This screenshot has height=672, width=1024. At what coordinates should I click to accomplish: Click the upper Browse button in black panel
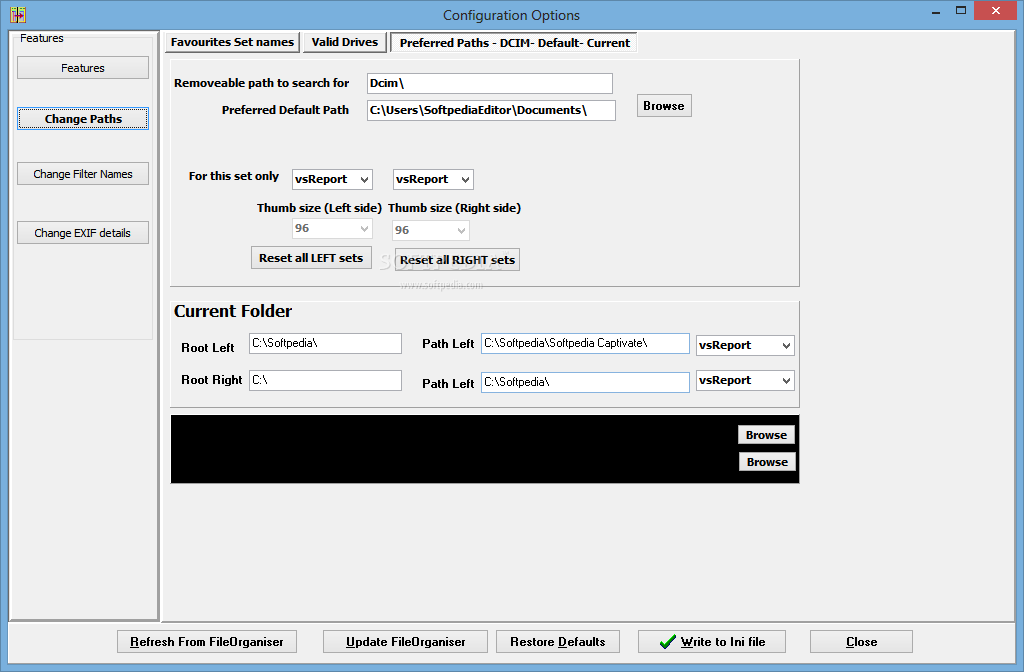pyautogui.click(x=767, y=435)
